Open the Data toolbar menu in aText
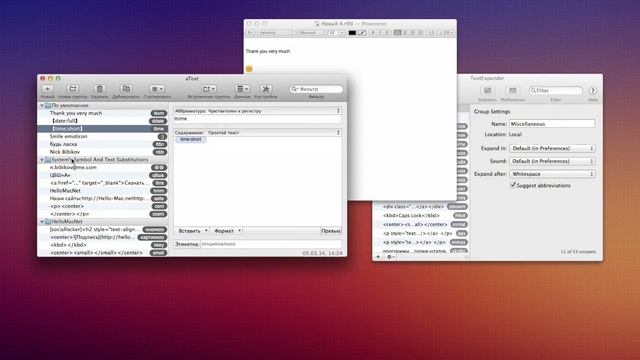This screenshot has height=360, width=640. click(x=242, y=89)
